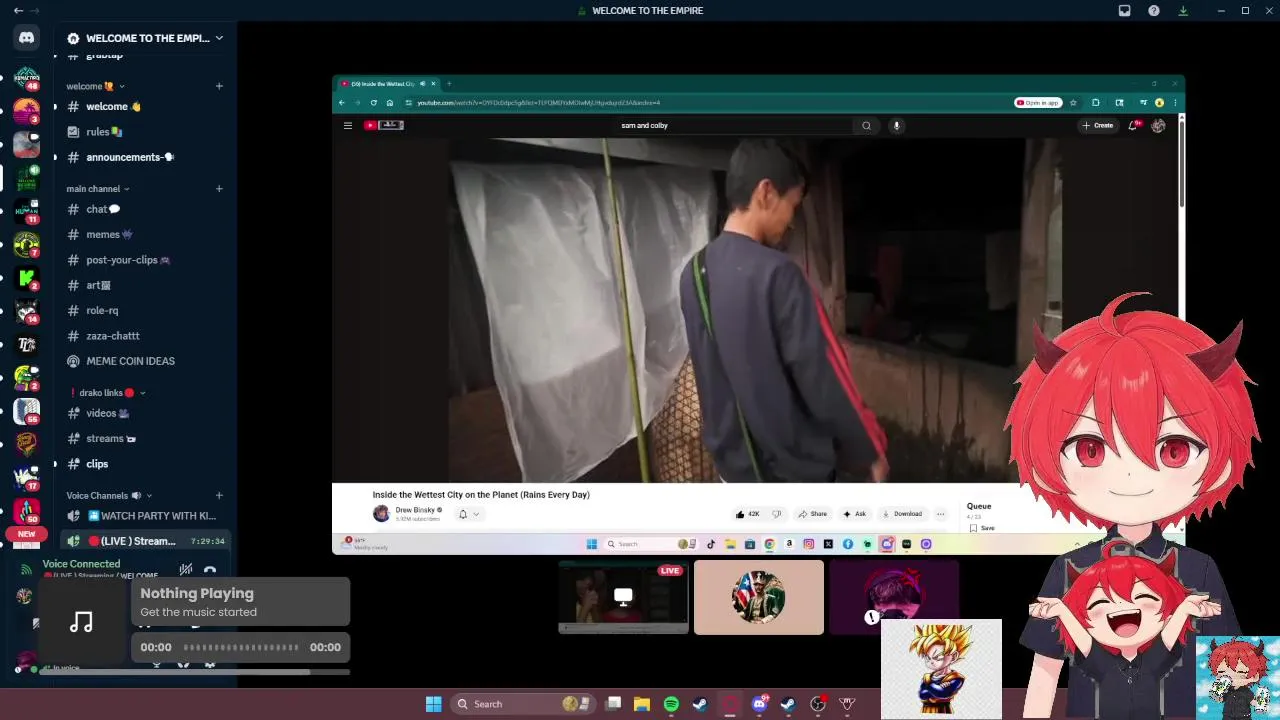Bookmark page with the star icon
This screenshot has height=720, width=1280.
tap(1073, 102)
